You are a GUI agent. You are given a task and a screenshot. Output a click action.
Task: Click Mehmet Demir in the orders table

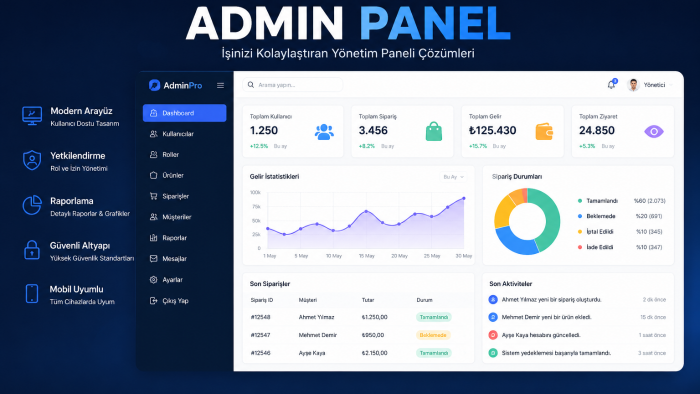[x=318, y=335]
